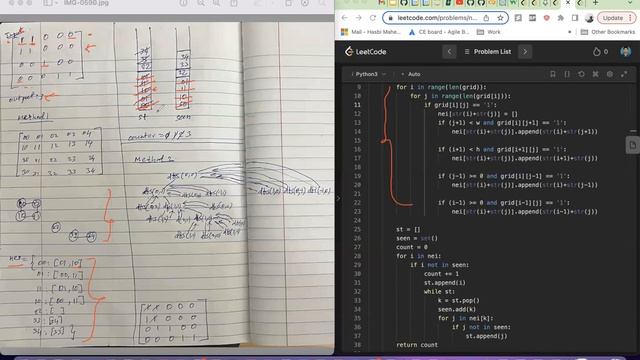Open the Auto dropdown in editor toolbar

pos(411,74)
